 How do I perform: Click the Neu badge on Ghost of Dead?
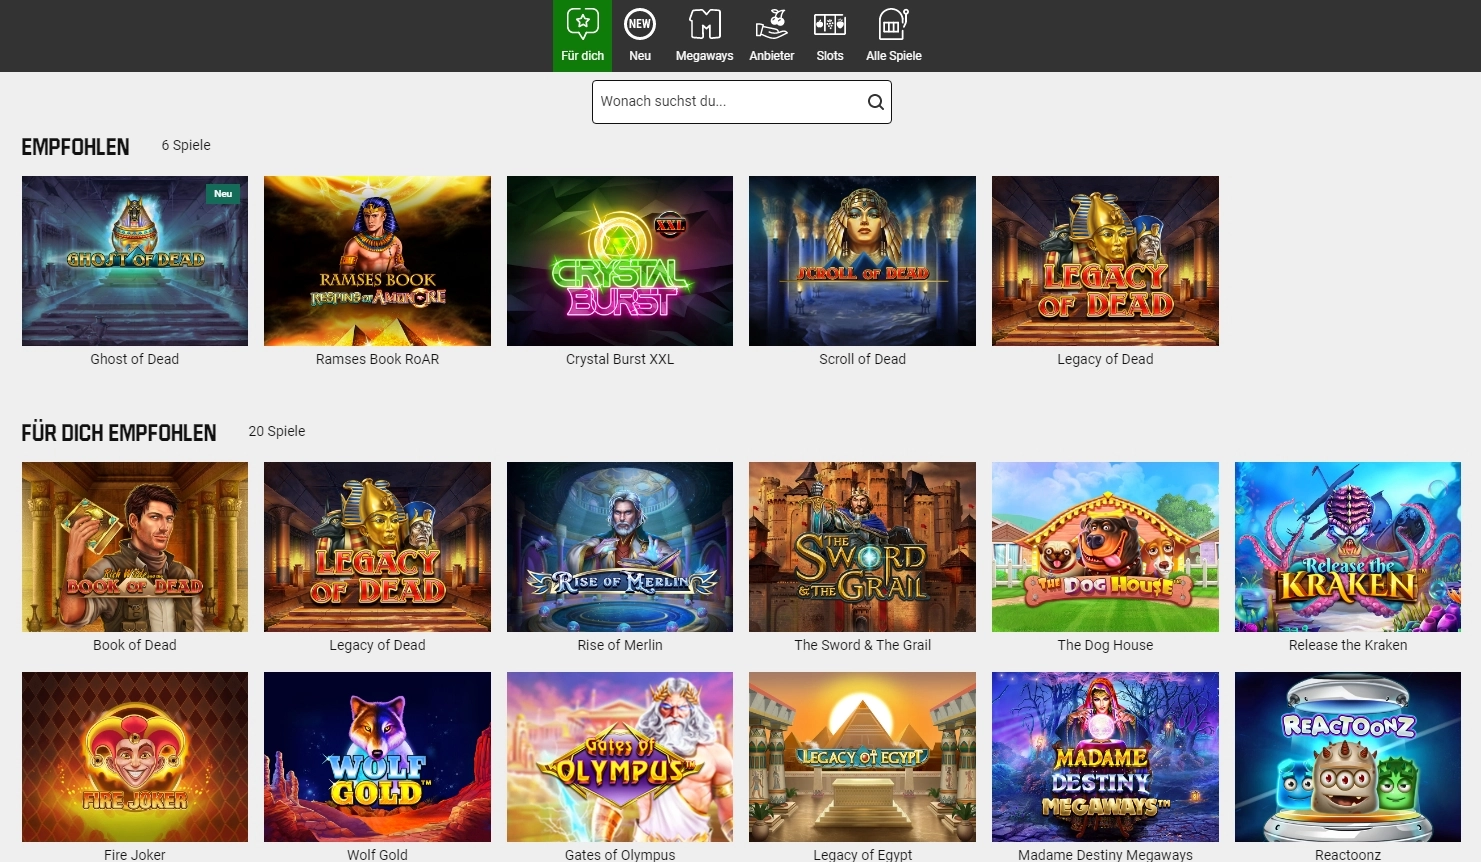click(223, 193)
